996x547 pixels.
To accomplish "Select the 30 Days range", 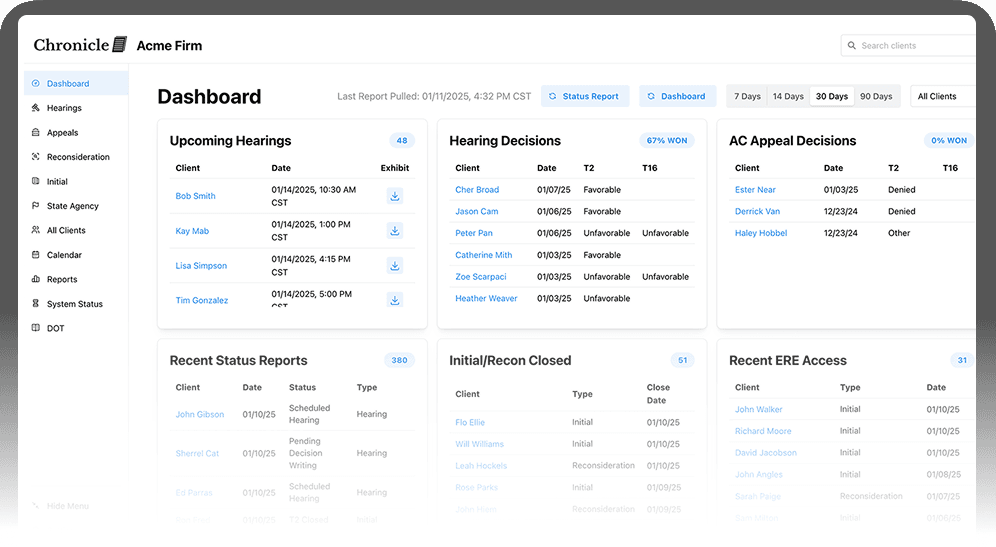I will (831, 96).
